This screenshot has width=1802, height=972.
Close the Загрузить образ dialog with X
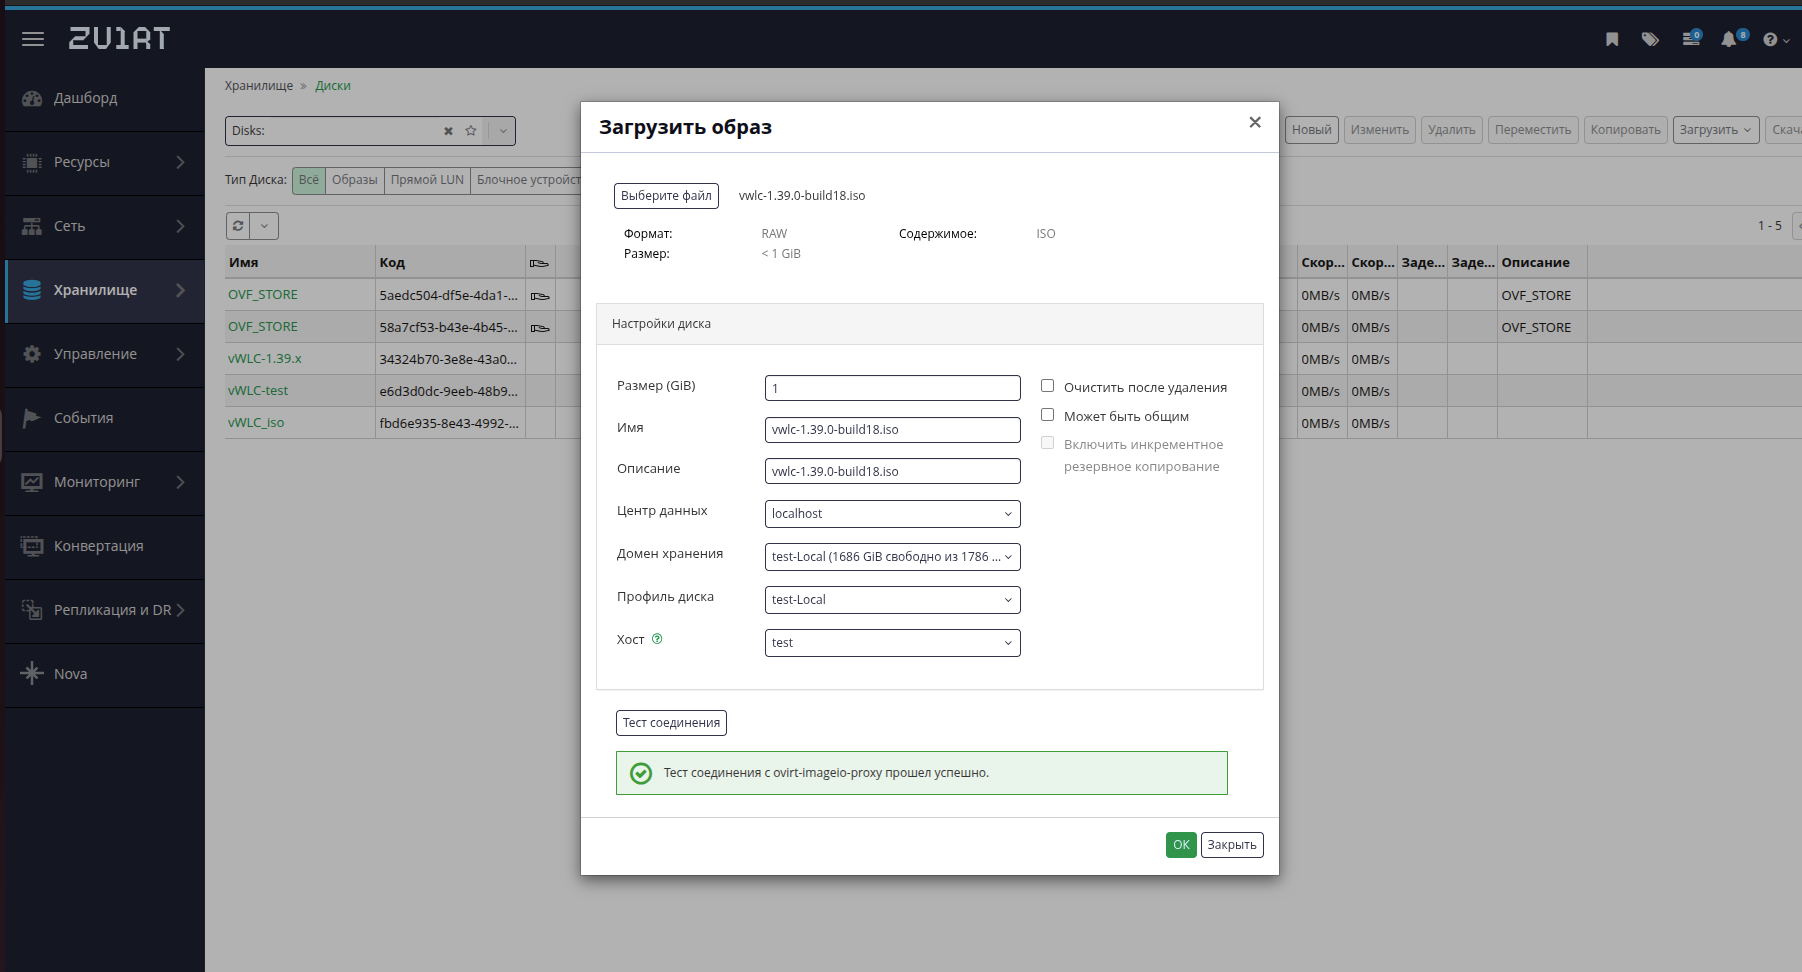coord(1255,122)
